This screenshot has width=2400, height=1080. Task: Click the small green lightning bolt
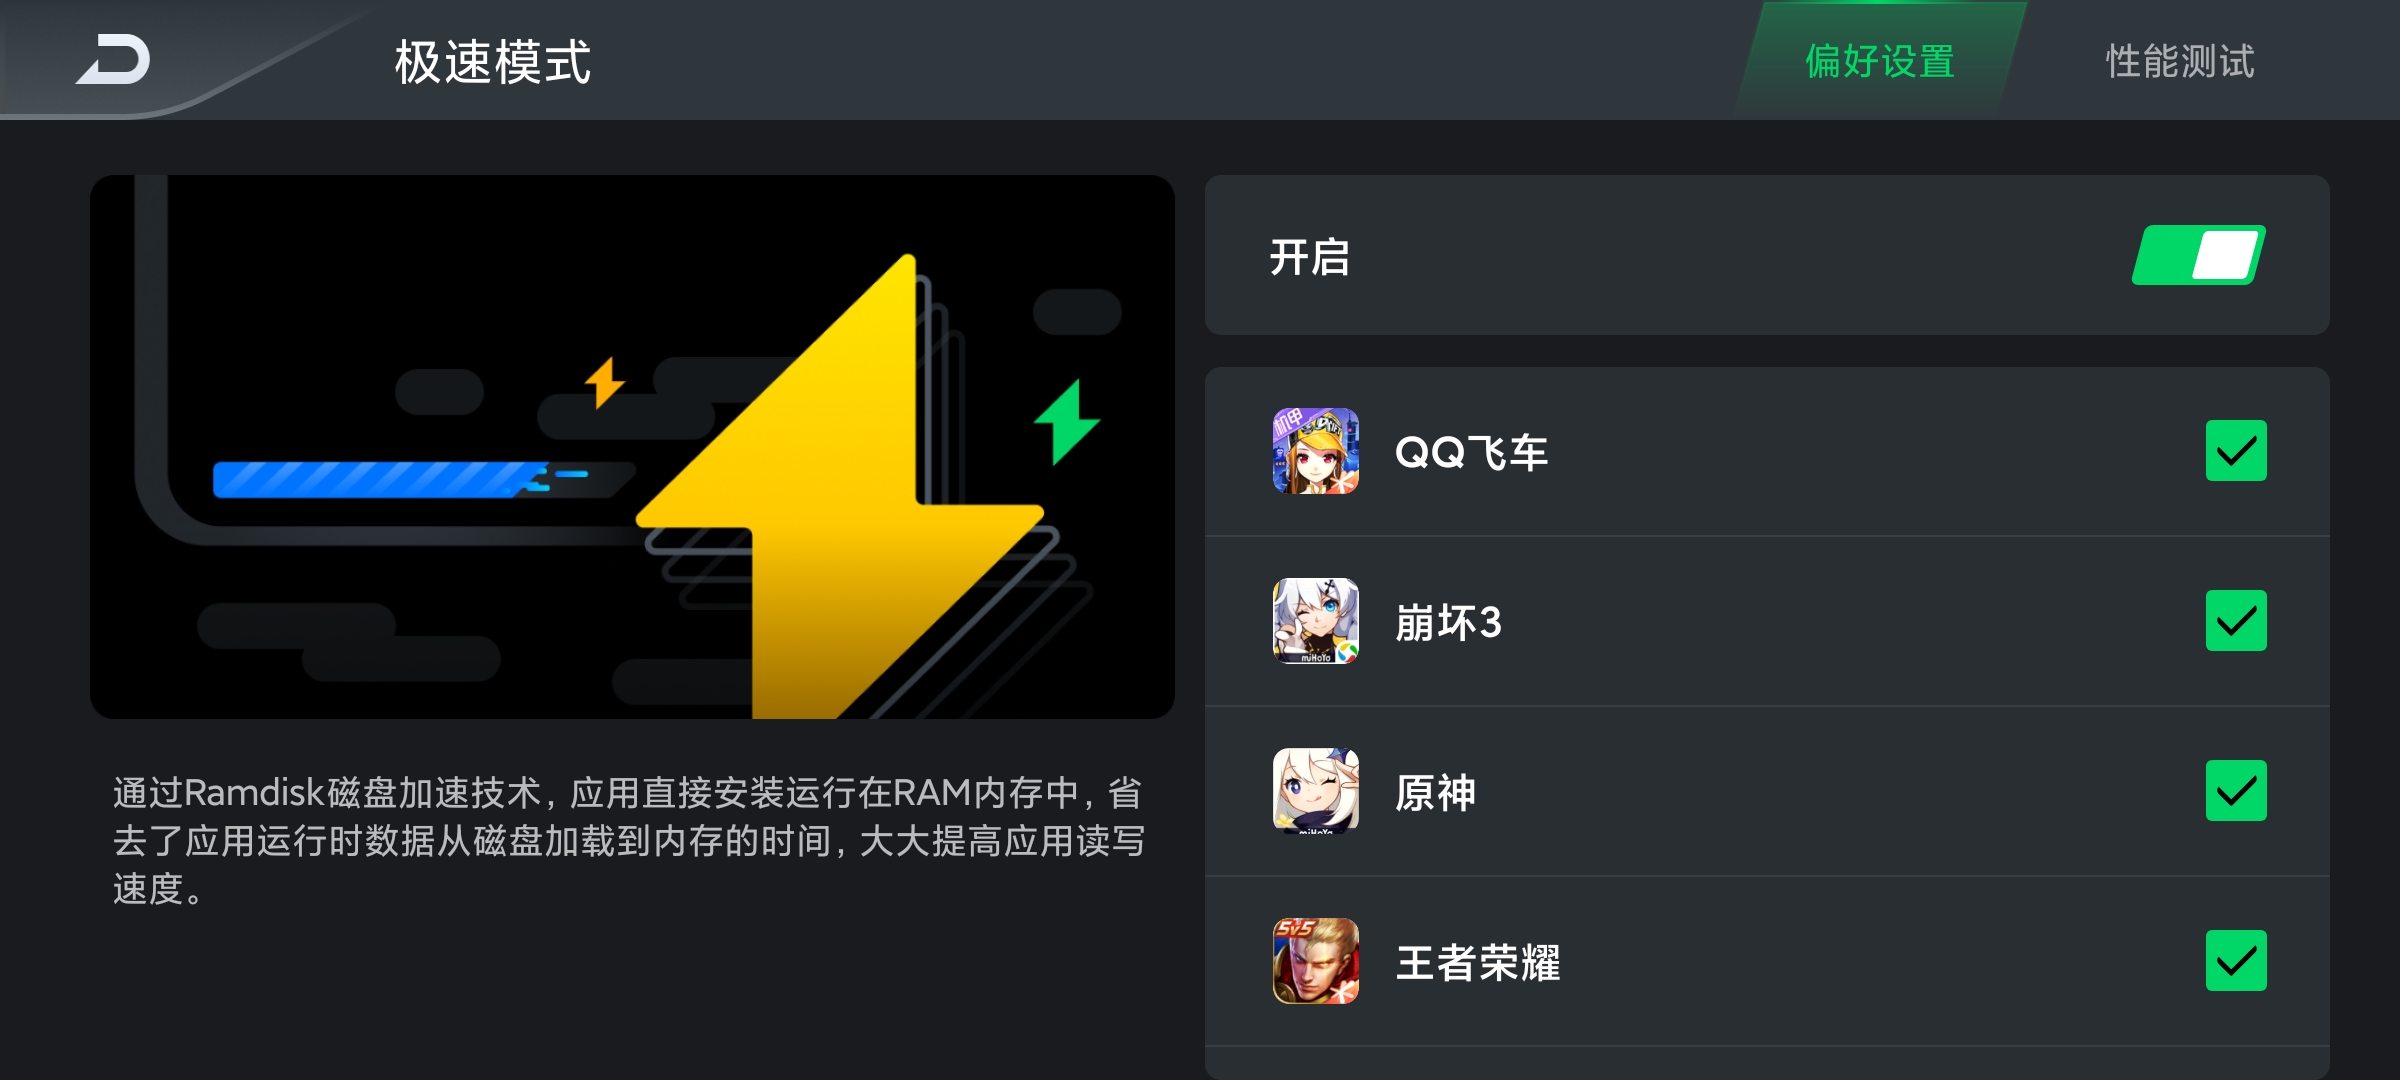point(1066,422)
